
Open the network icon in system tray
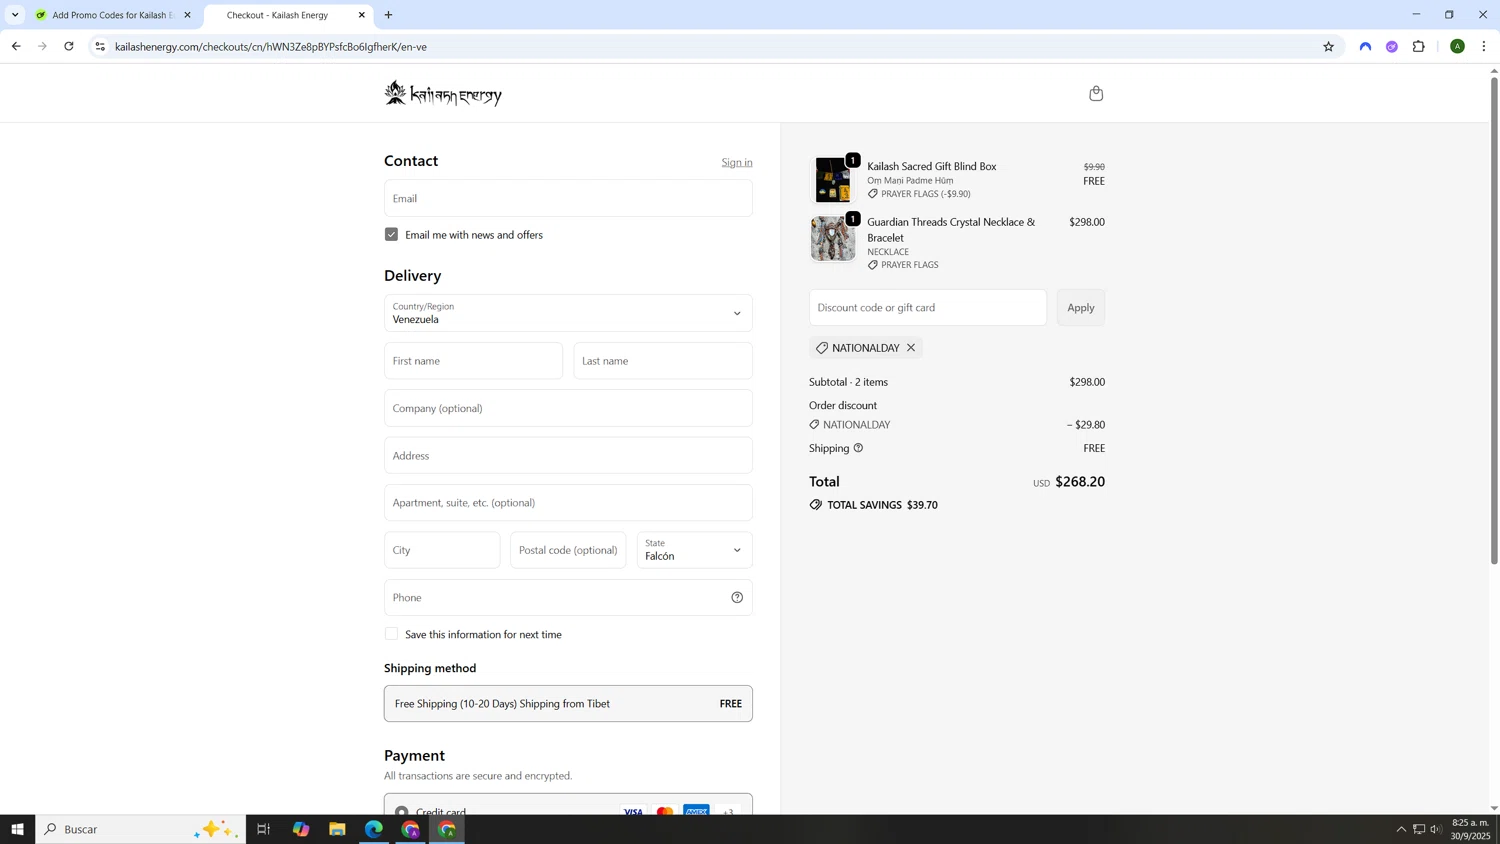coord(1418,829)
